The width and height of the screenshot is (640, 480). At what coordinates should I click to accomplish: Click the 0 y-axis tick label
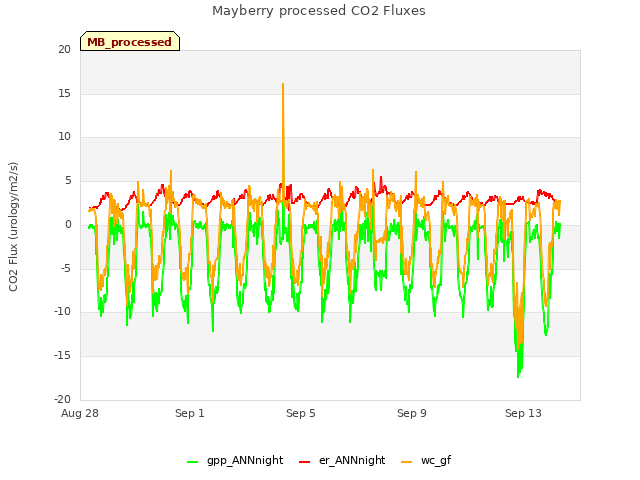pyautogui.click(x=68, y=225)
